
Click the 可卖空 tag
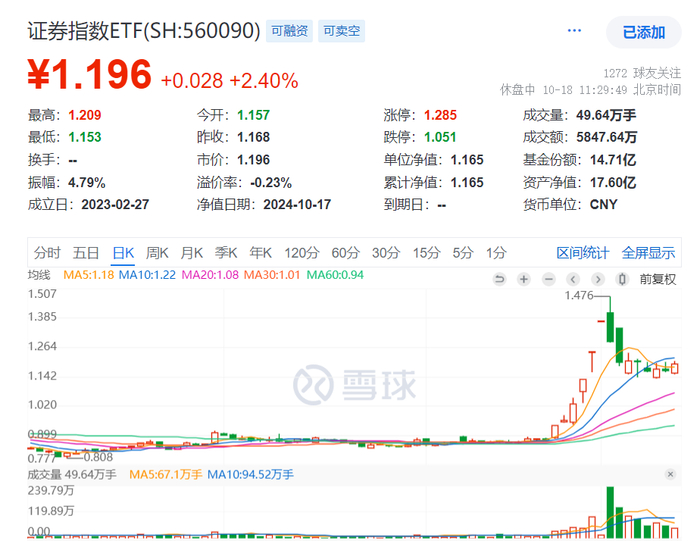tap(342, 31)
